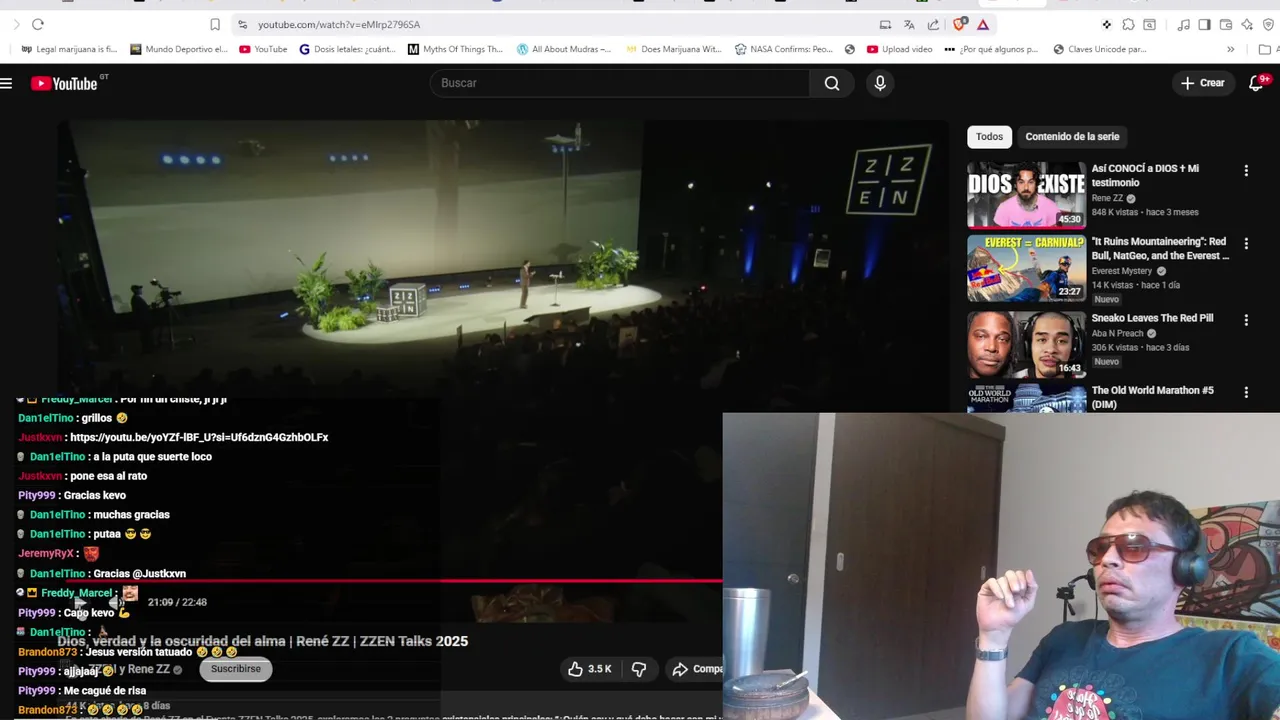Open Brave Shields lion icon
The image size is (1280, 720).
960,24
